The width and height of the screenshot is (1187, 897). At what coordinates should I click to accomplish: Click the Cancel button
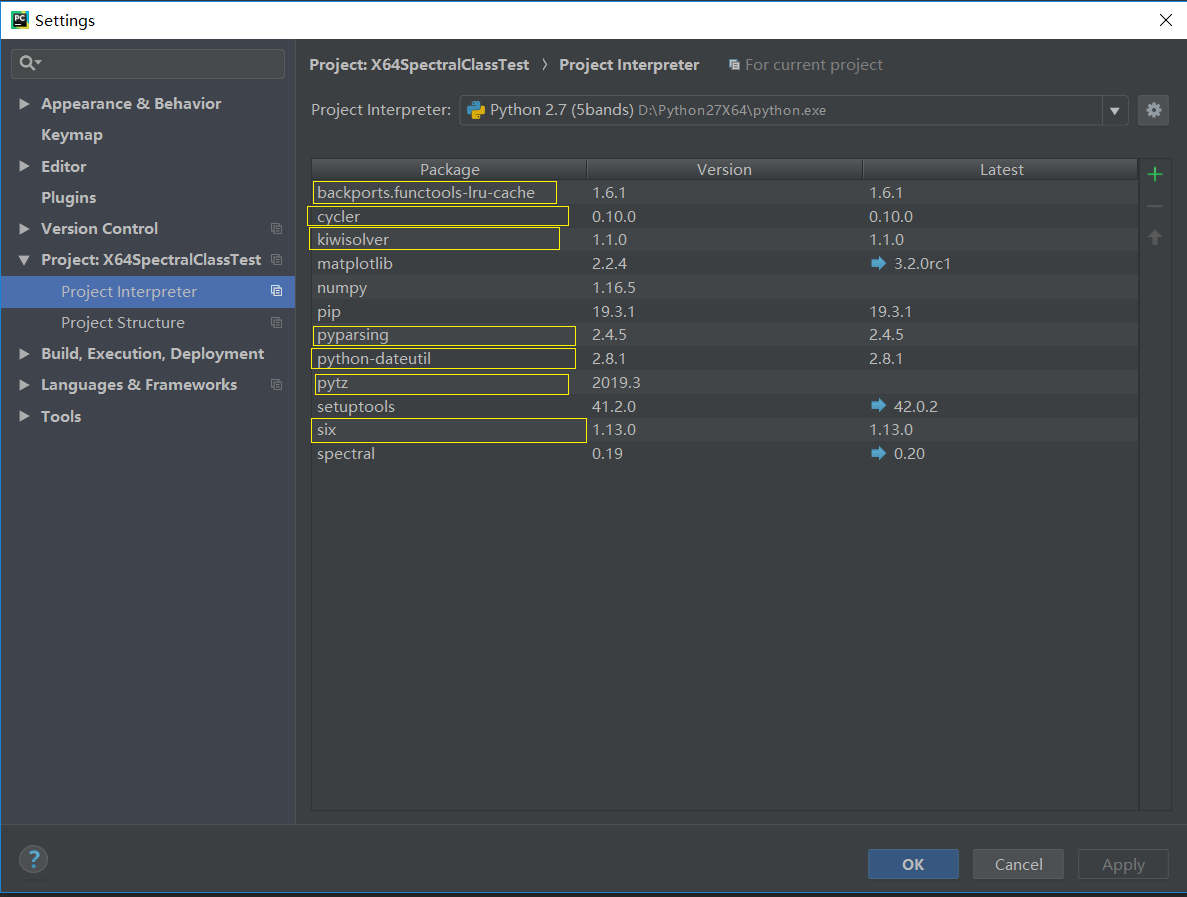pyautogui.click(x=1018, y=864)
